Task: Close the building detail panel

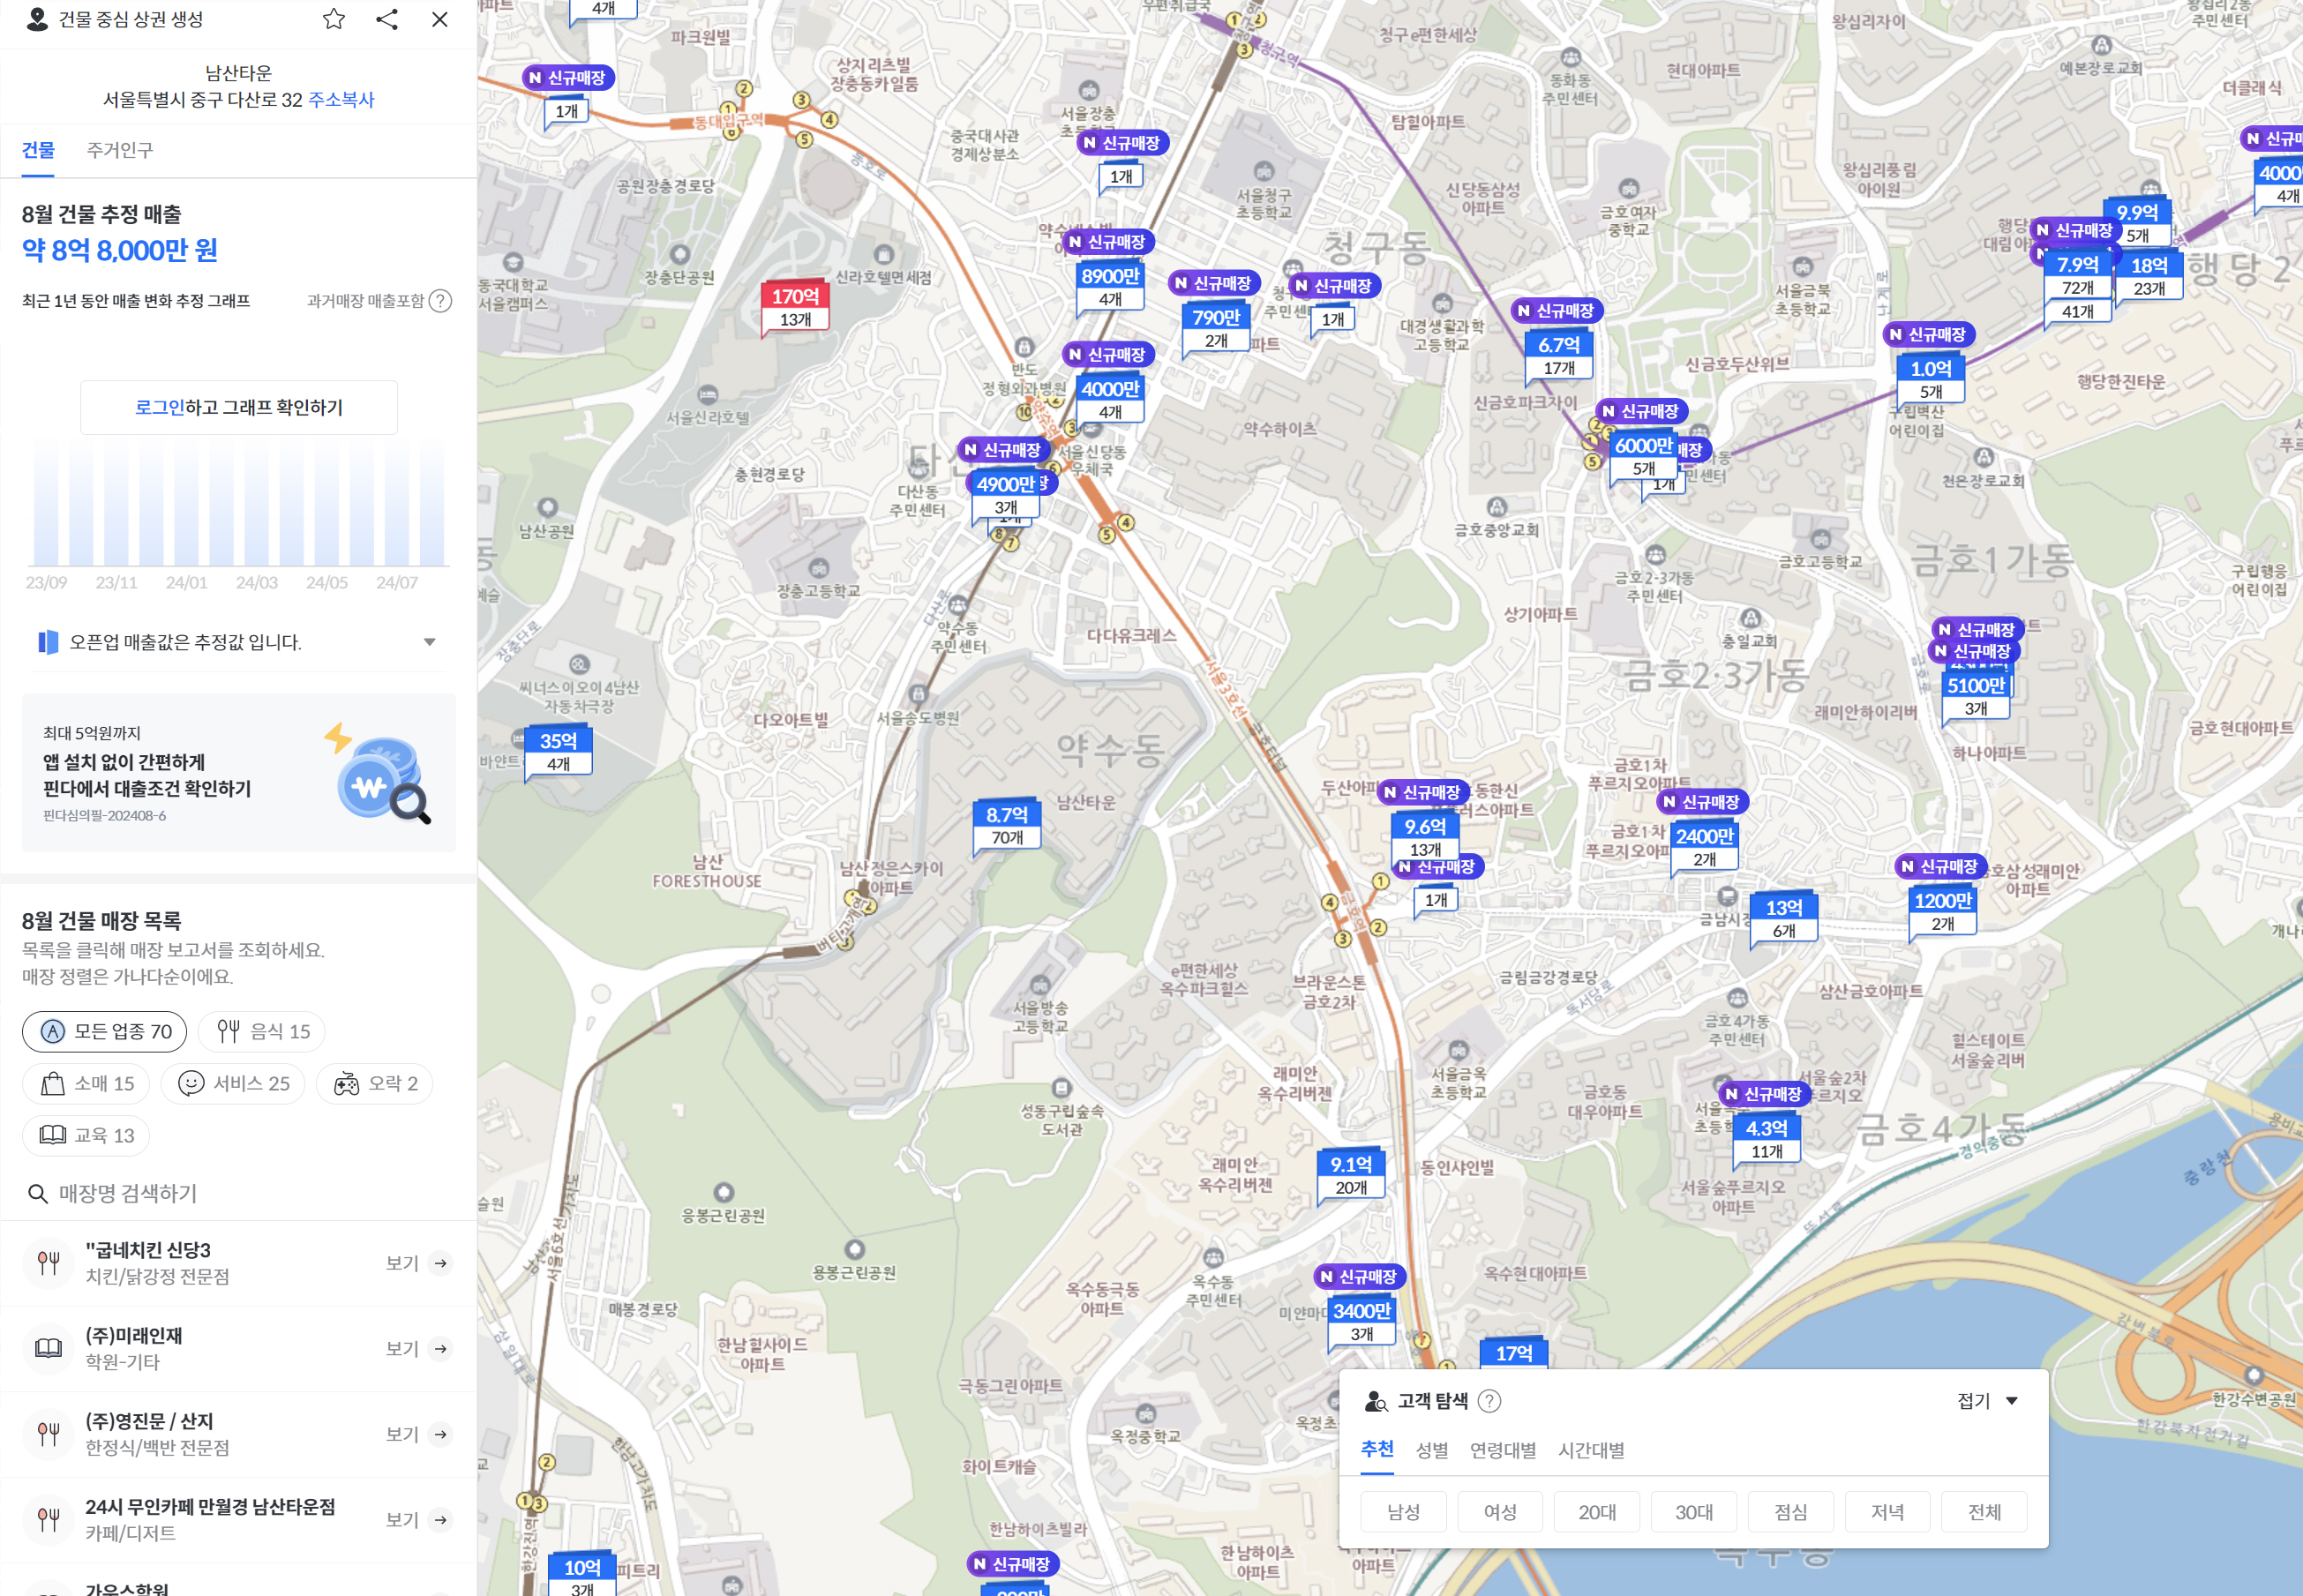Action: [x=440, y=19]
